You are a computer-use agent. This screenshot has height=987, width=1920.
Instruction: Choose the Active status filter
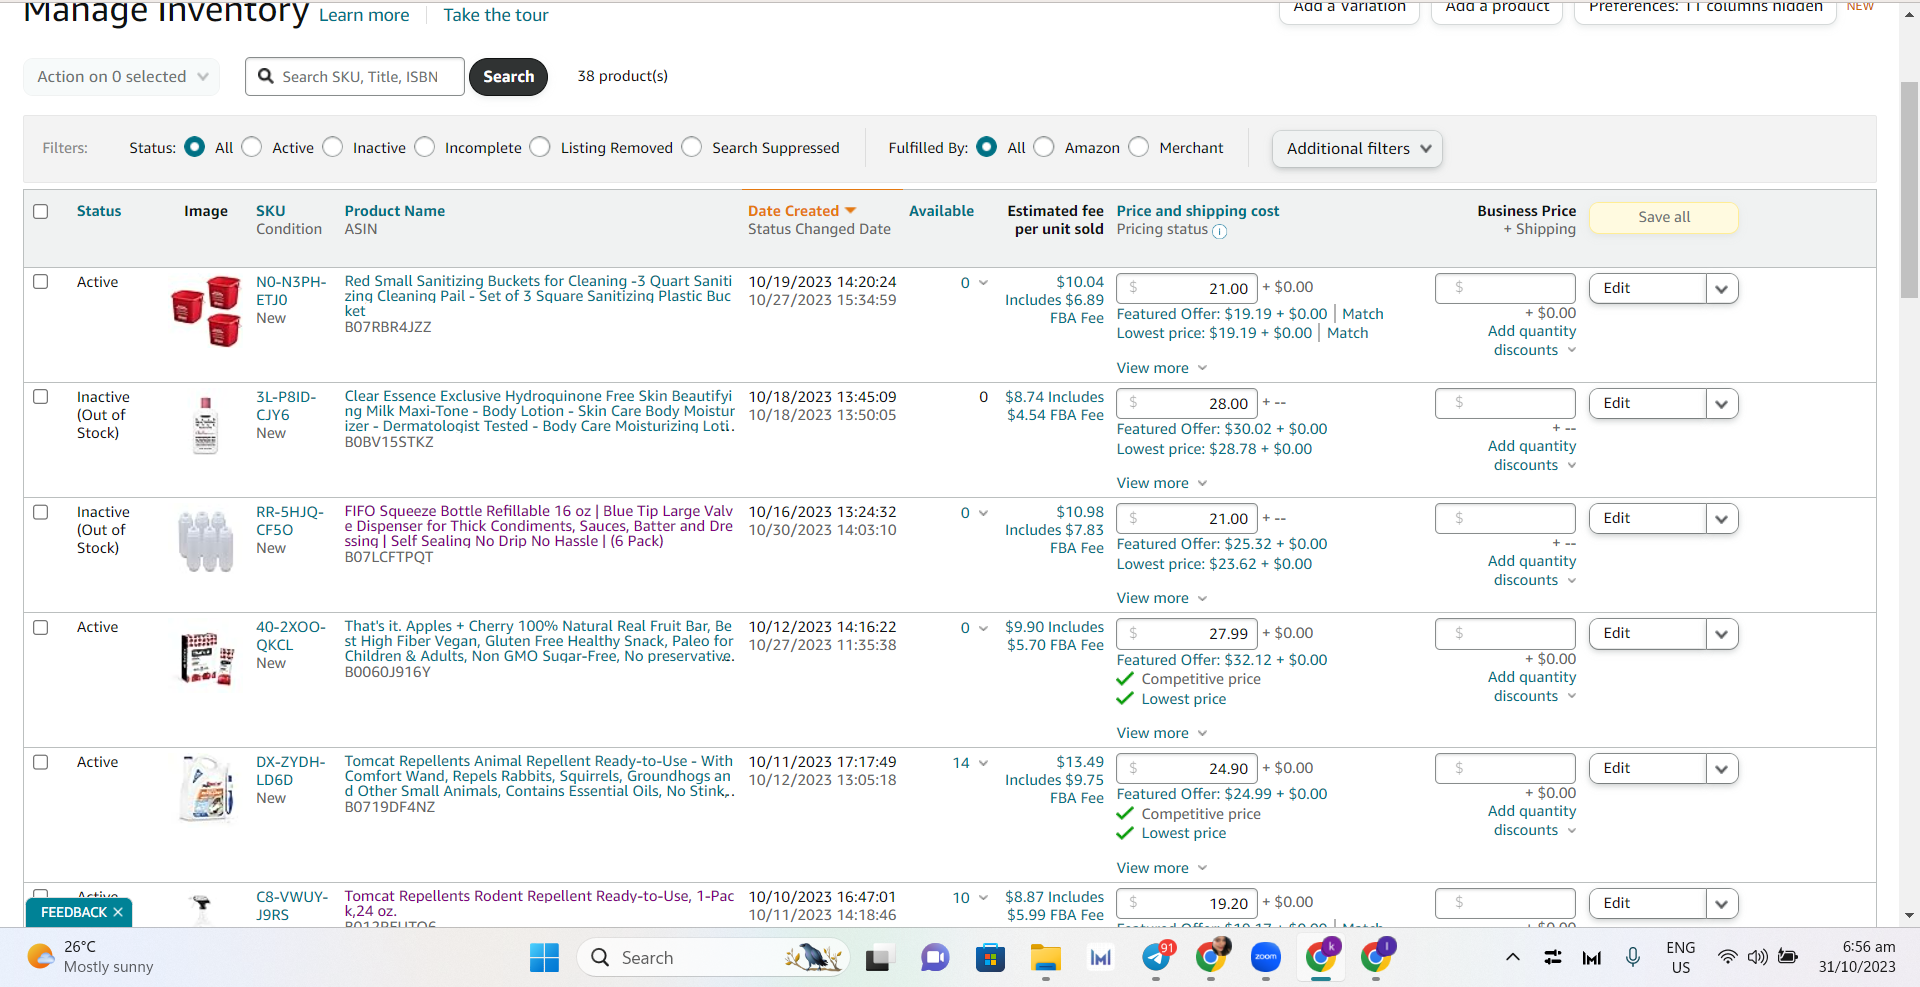252,147
